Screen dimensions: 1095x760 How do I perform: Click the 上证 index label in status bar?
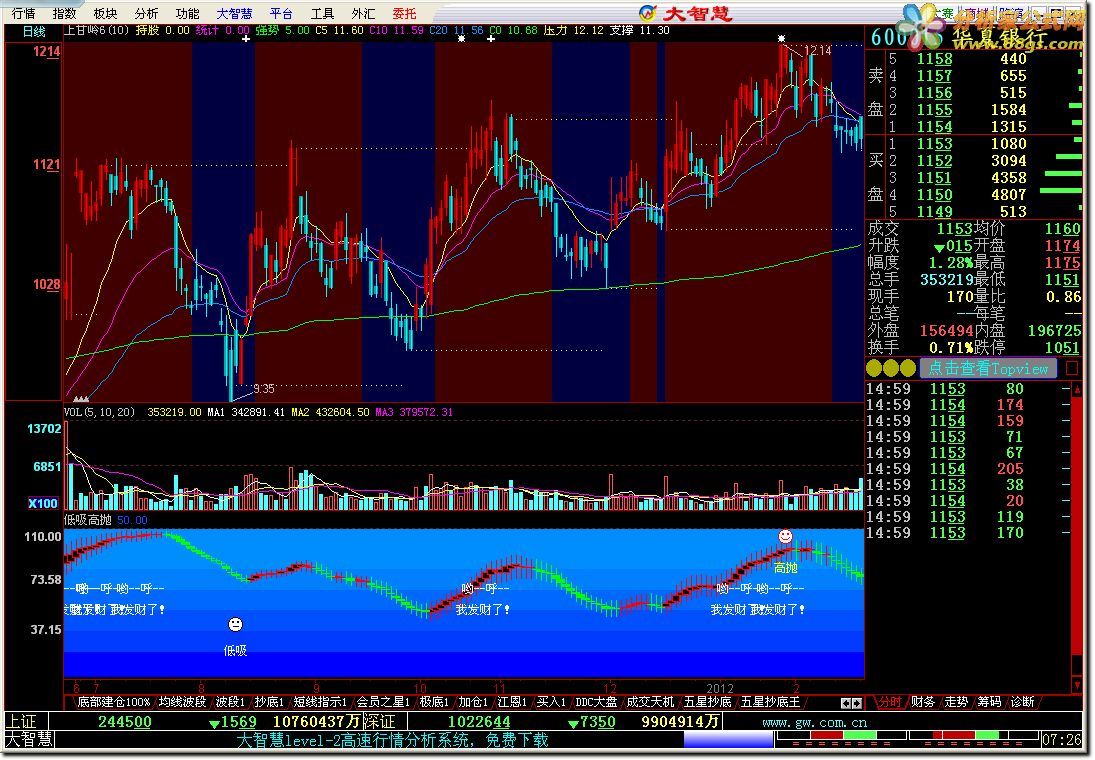22,722
